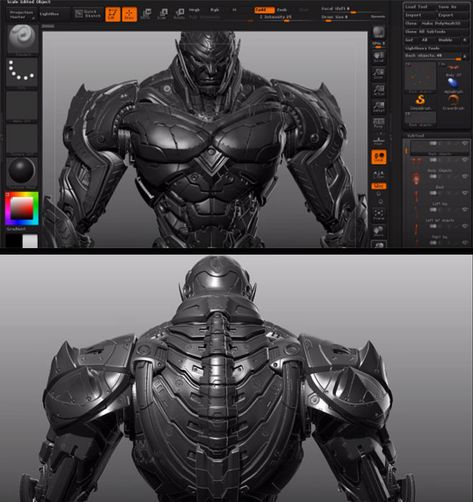
Task: Toggle the orange XYZ rotation button
Action: pyautogui.click(x=379, y=186)
